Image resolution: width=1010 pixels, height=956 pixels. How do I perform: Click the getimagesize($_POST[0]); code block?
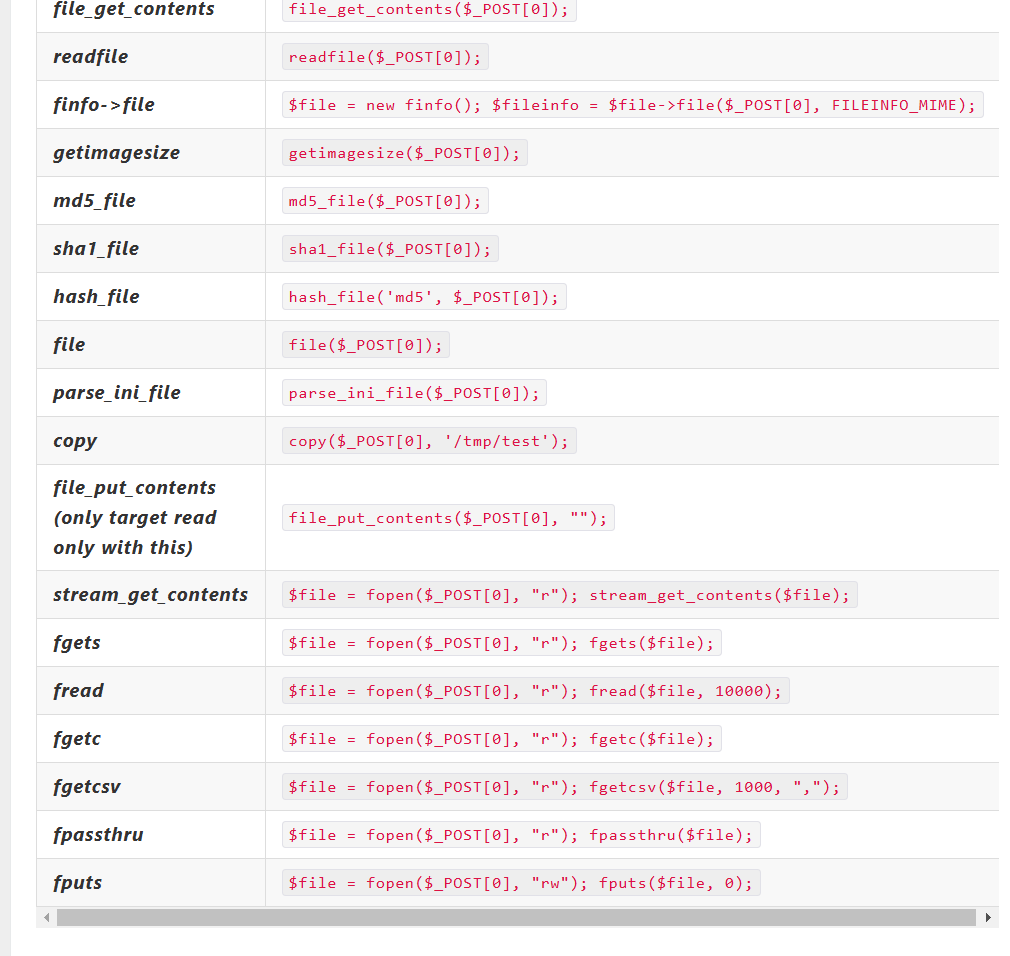click(x=404, y=153)
